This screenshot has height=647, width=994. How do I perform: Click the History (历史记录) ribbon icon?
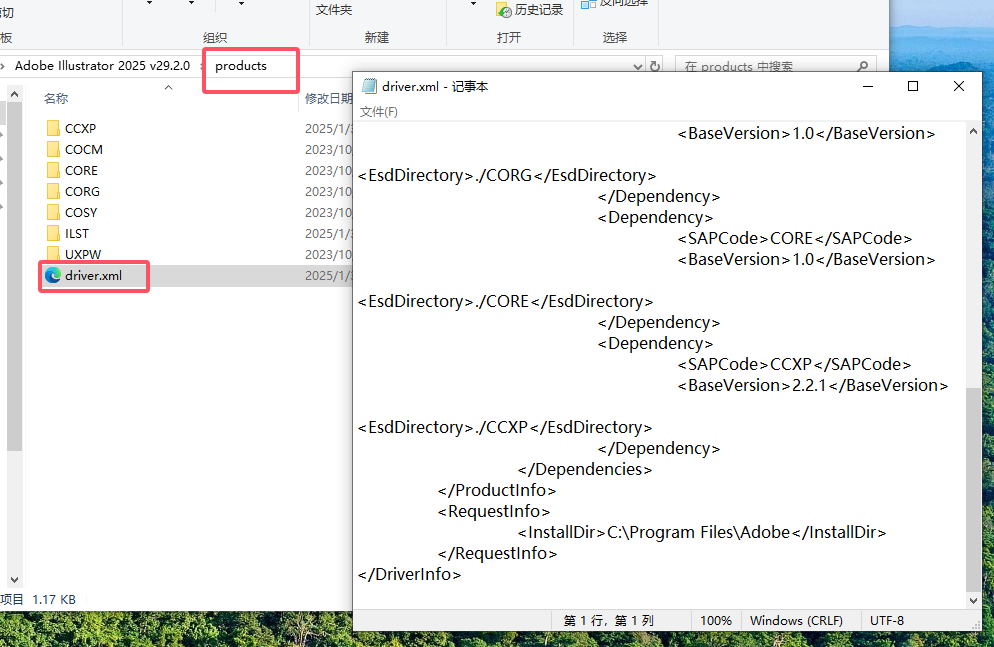505,9
